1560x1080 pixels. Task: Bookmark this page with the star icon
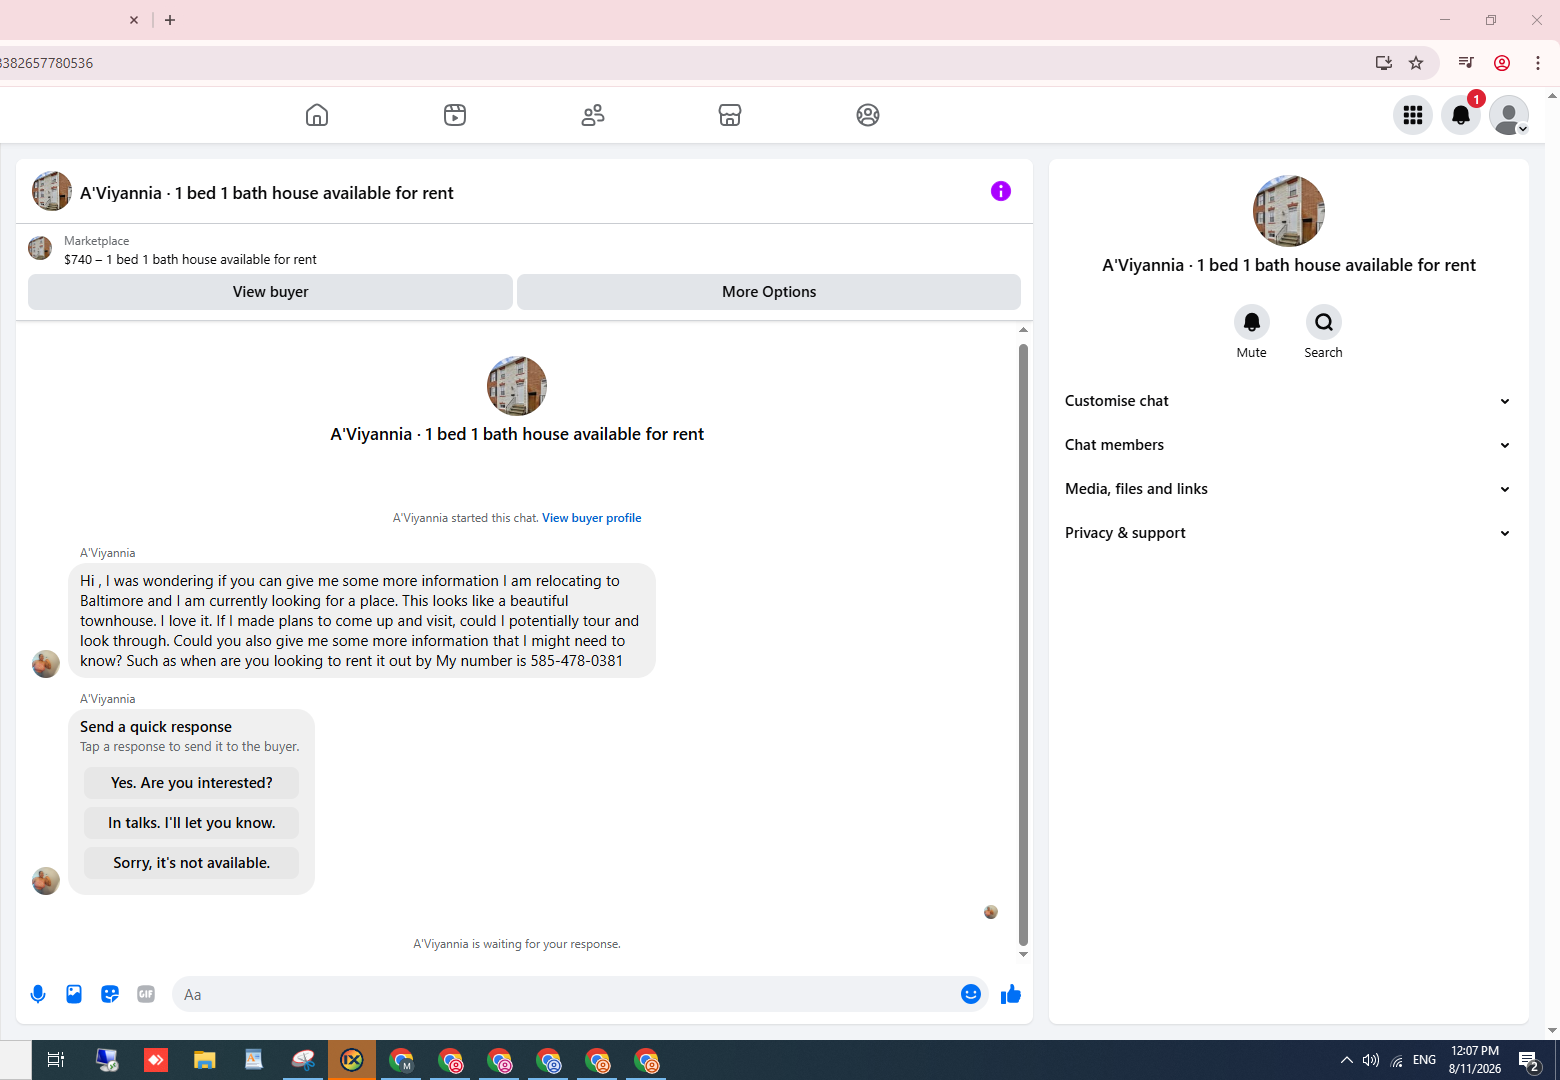coord(1416,63)
